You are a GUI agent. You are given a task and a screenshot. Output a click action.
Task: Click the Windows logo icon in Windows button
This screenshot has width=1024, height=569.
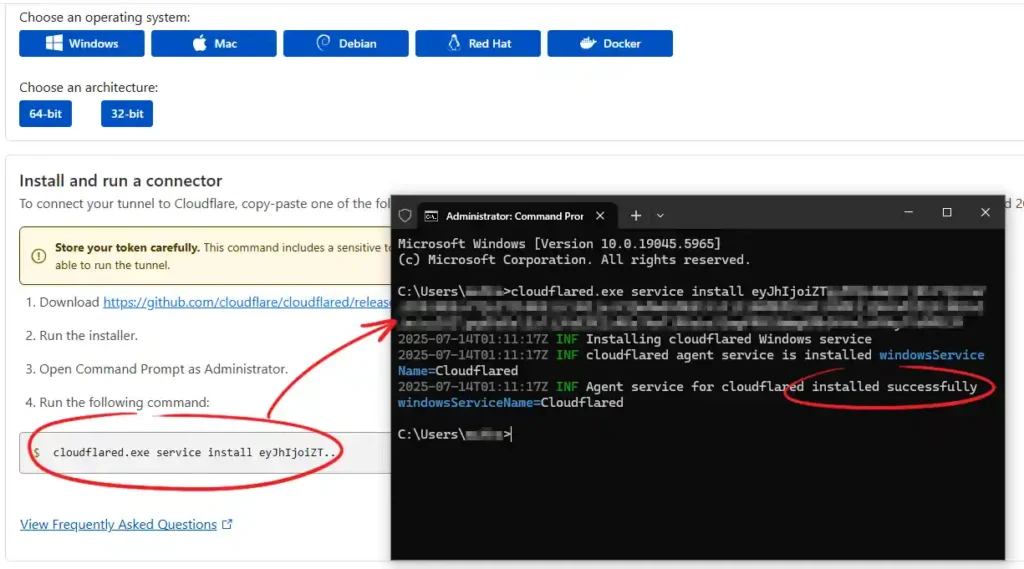(54, 43)
